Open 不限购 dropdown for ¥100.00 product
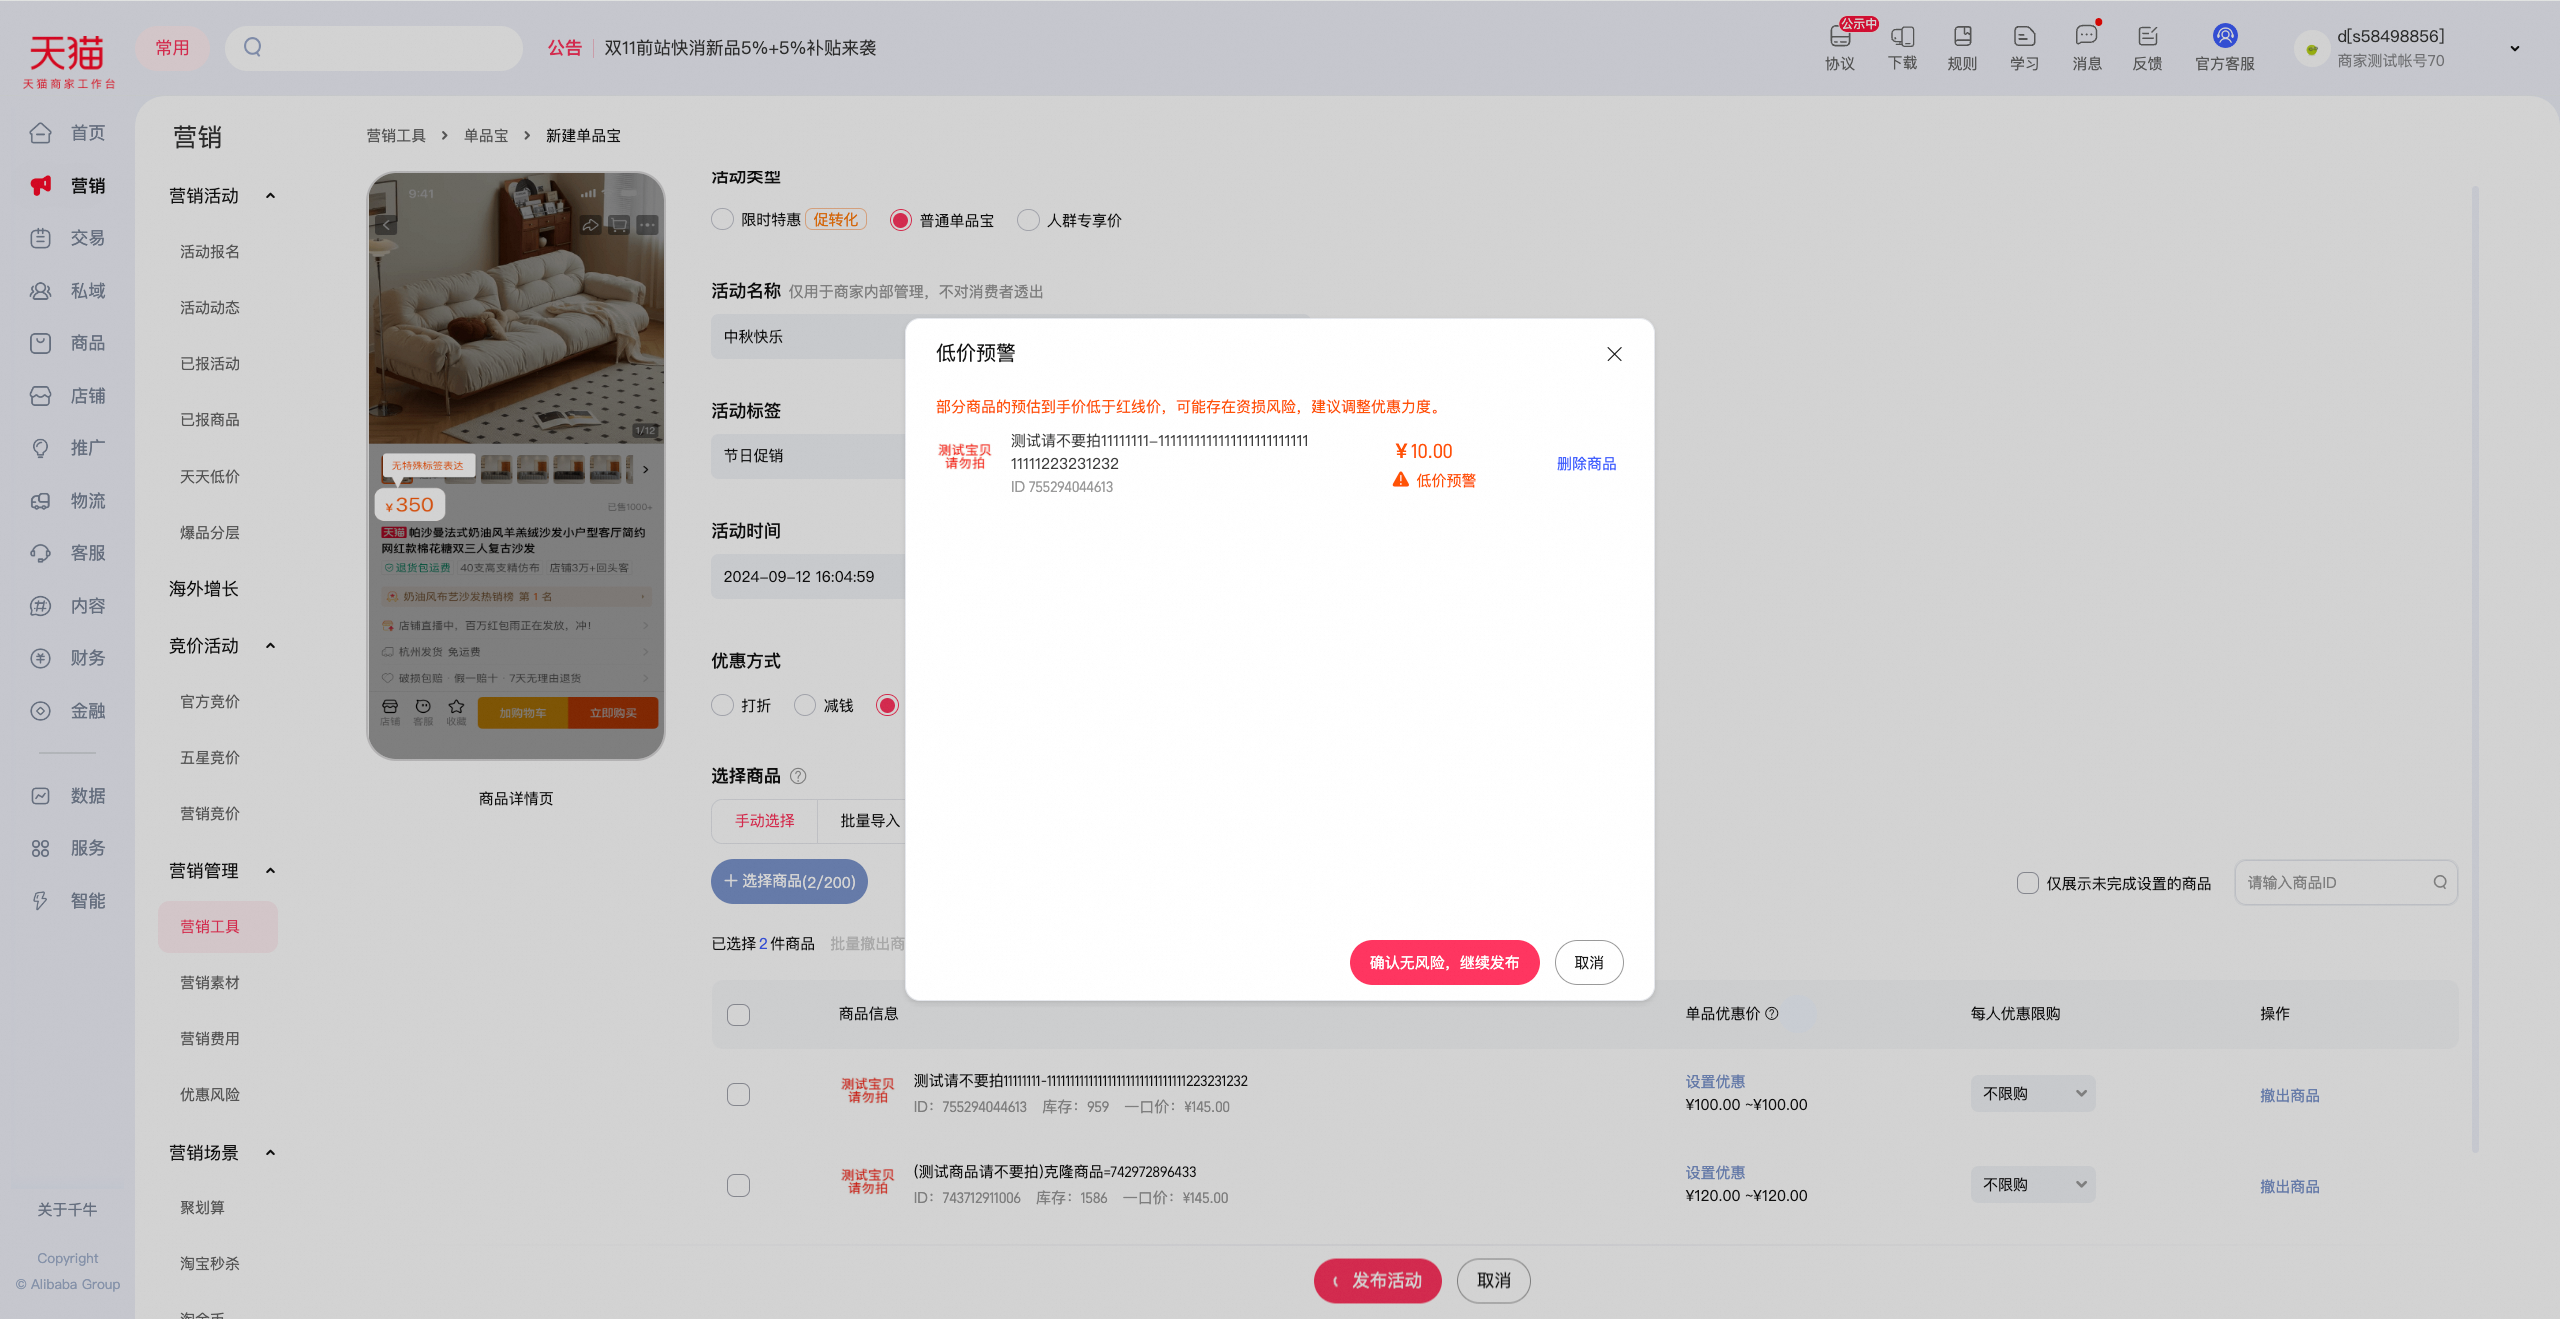The image size is (2560, 1319). 2032,1094
